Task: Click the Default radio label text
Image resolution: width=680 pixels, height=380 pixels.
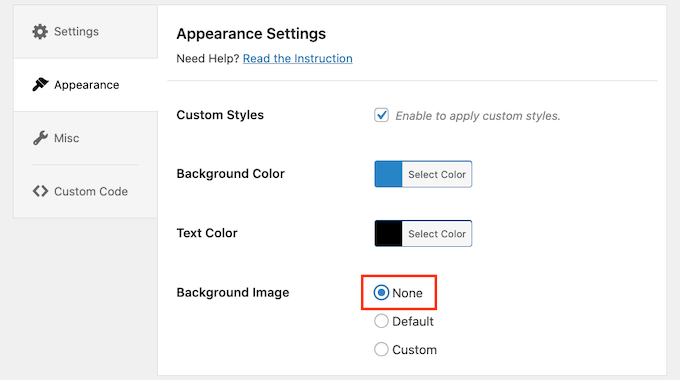Action: (x=412, y=321)
